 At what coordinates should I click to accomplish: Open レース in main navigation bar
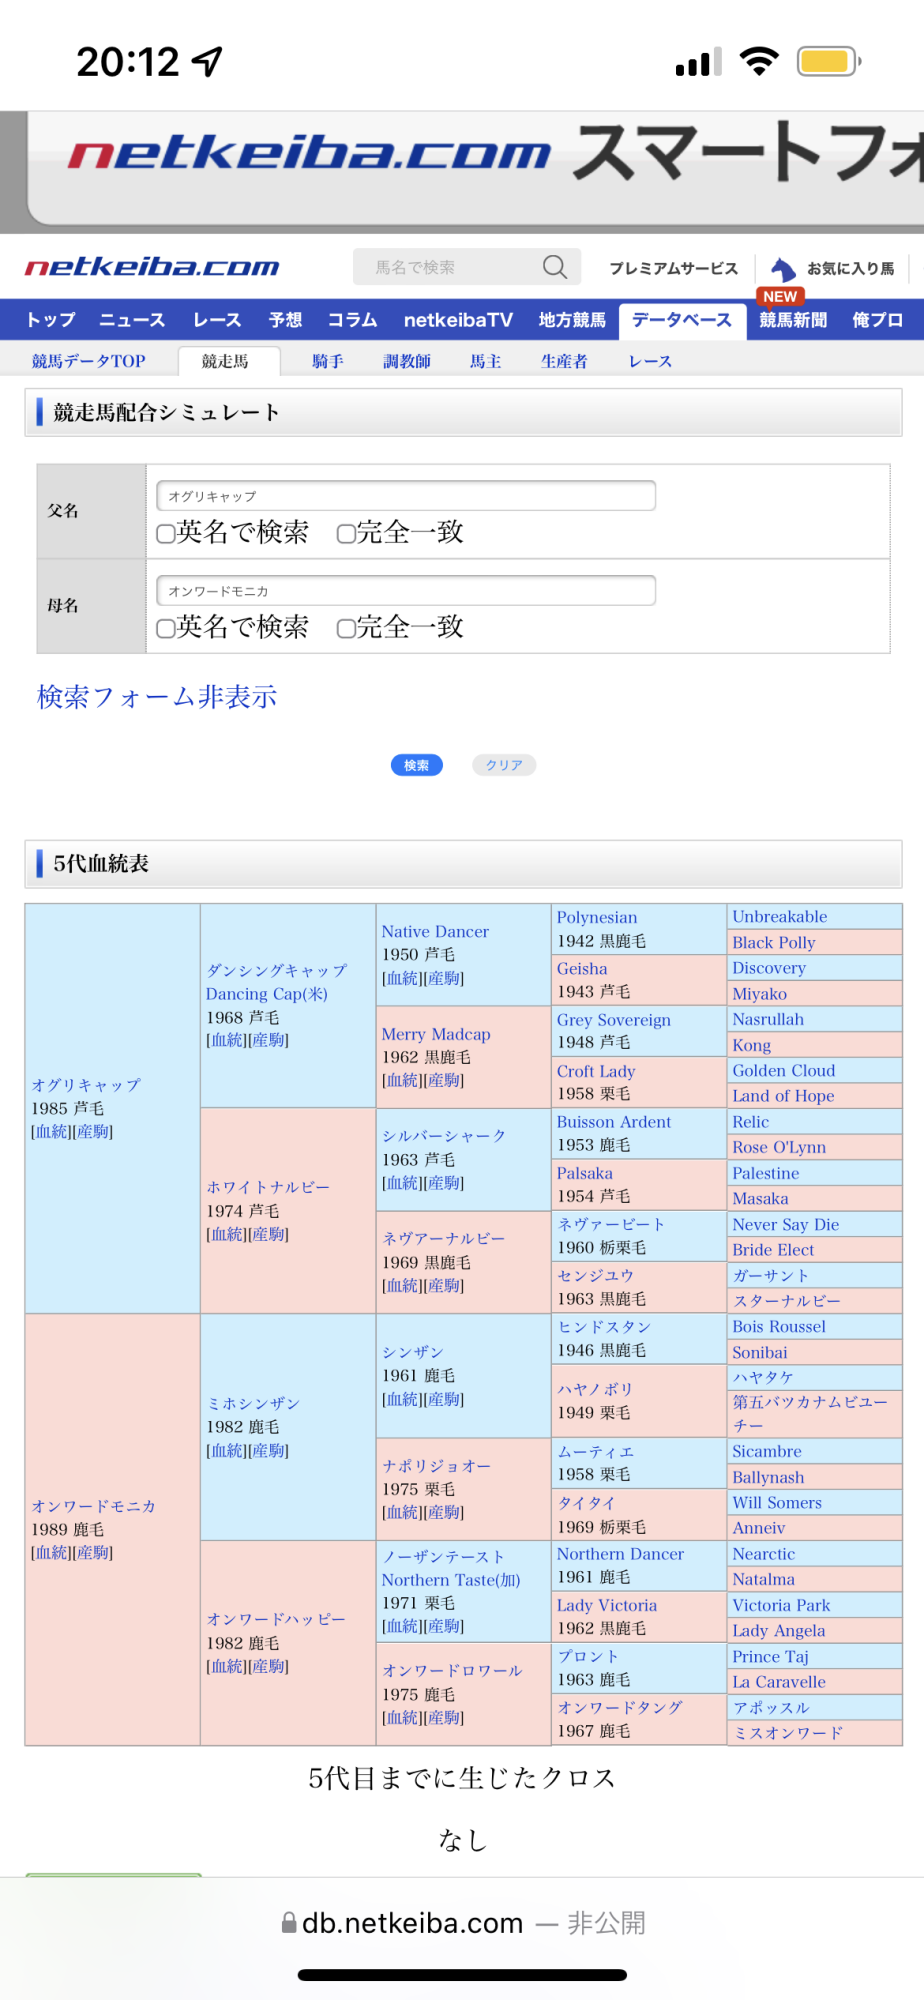click(217, 320)
